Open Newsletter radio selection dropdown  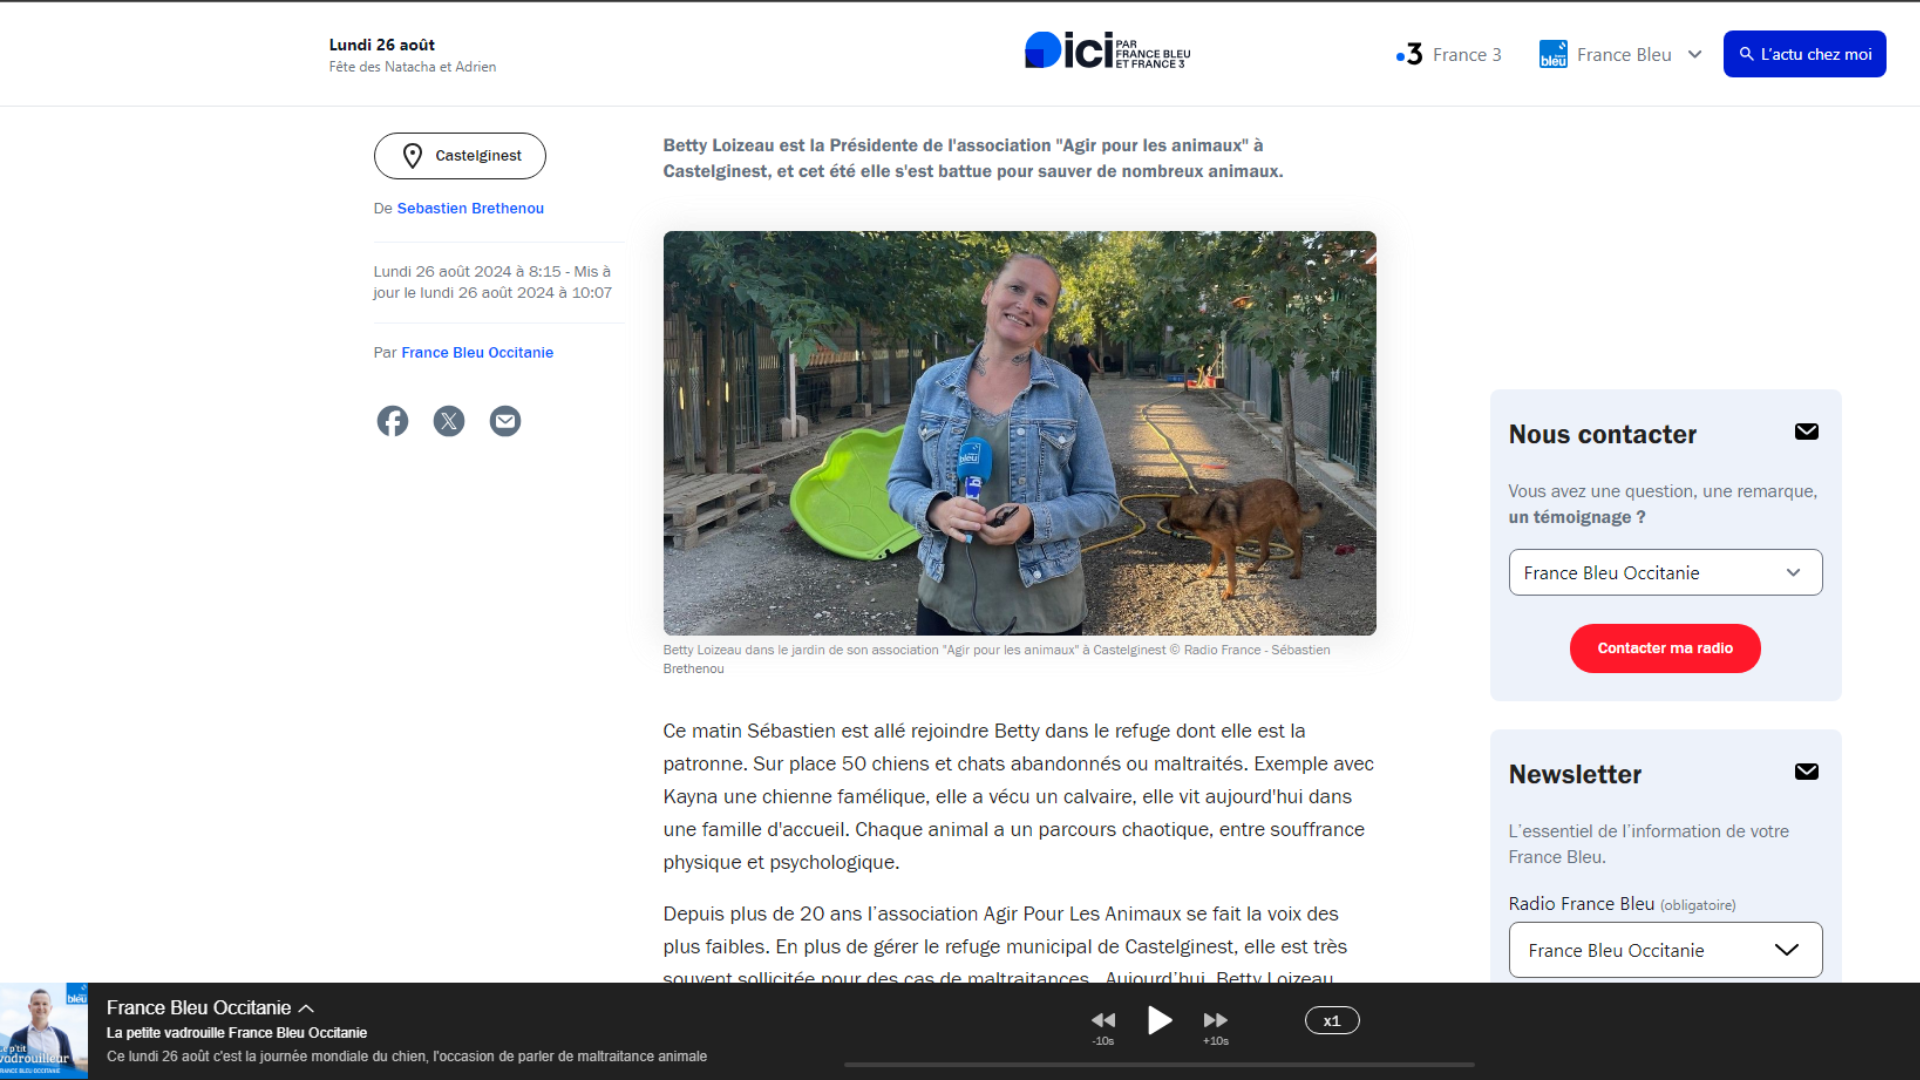pyautogui.click(x=1665, y=950)
